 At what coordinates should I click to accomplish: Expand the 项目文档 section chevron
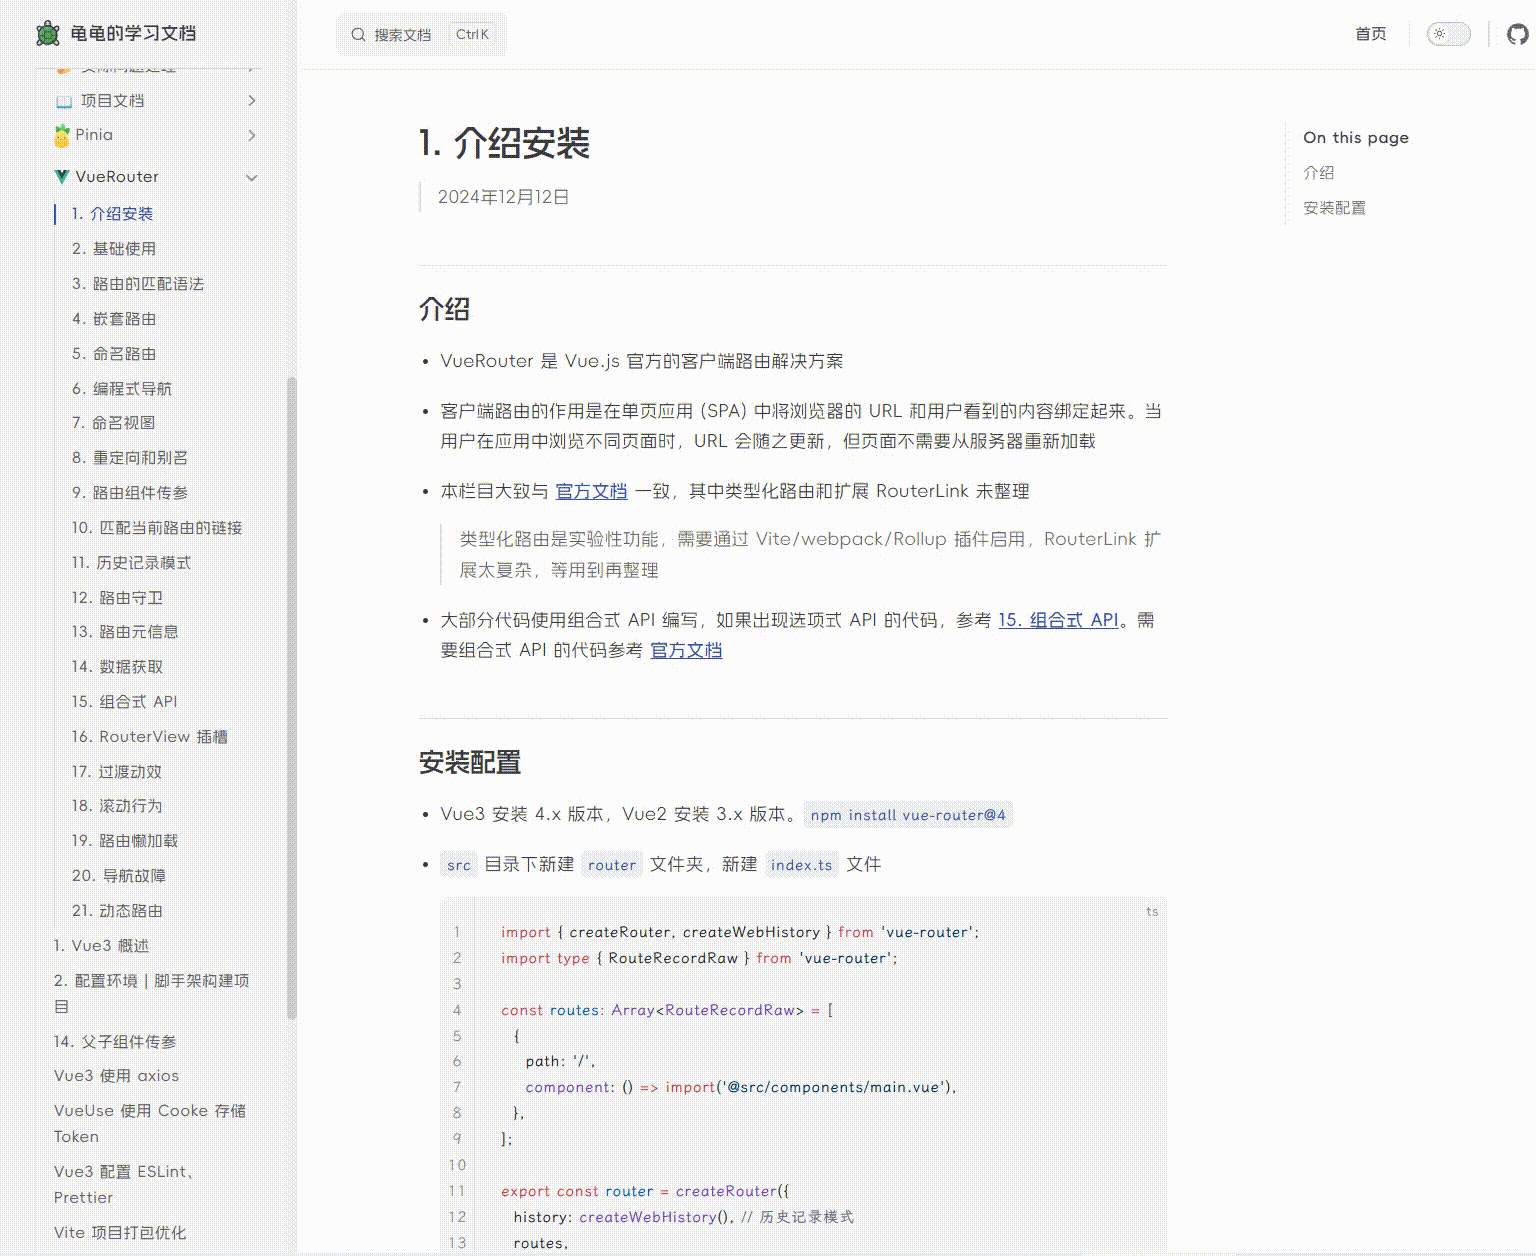pos(252,100)
